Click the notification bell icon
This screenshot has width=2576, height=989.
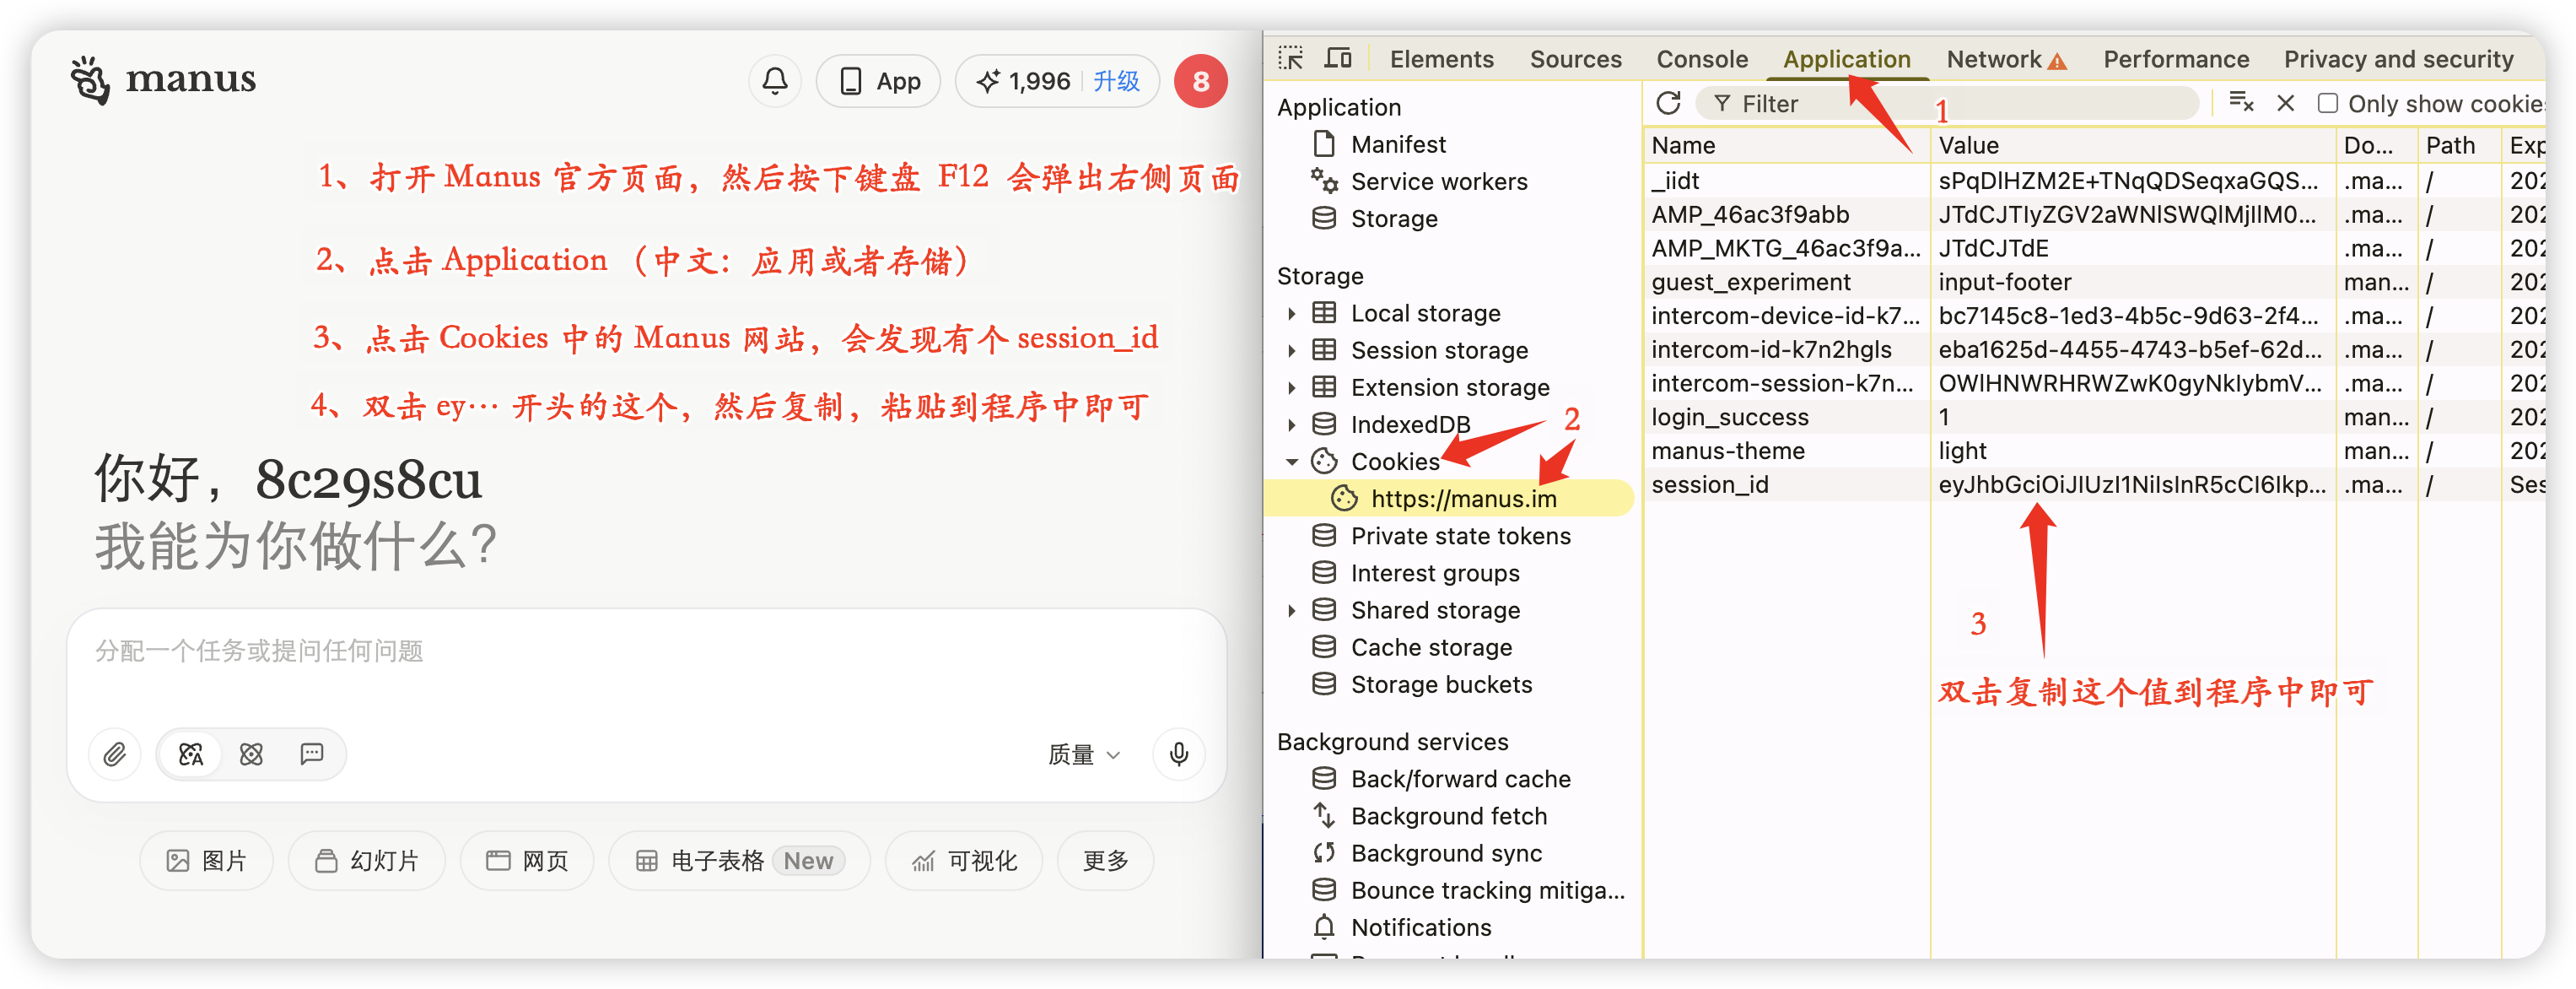774,81
